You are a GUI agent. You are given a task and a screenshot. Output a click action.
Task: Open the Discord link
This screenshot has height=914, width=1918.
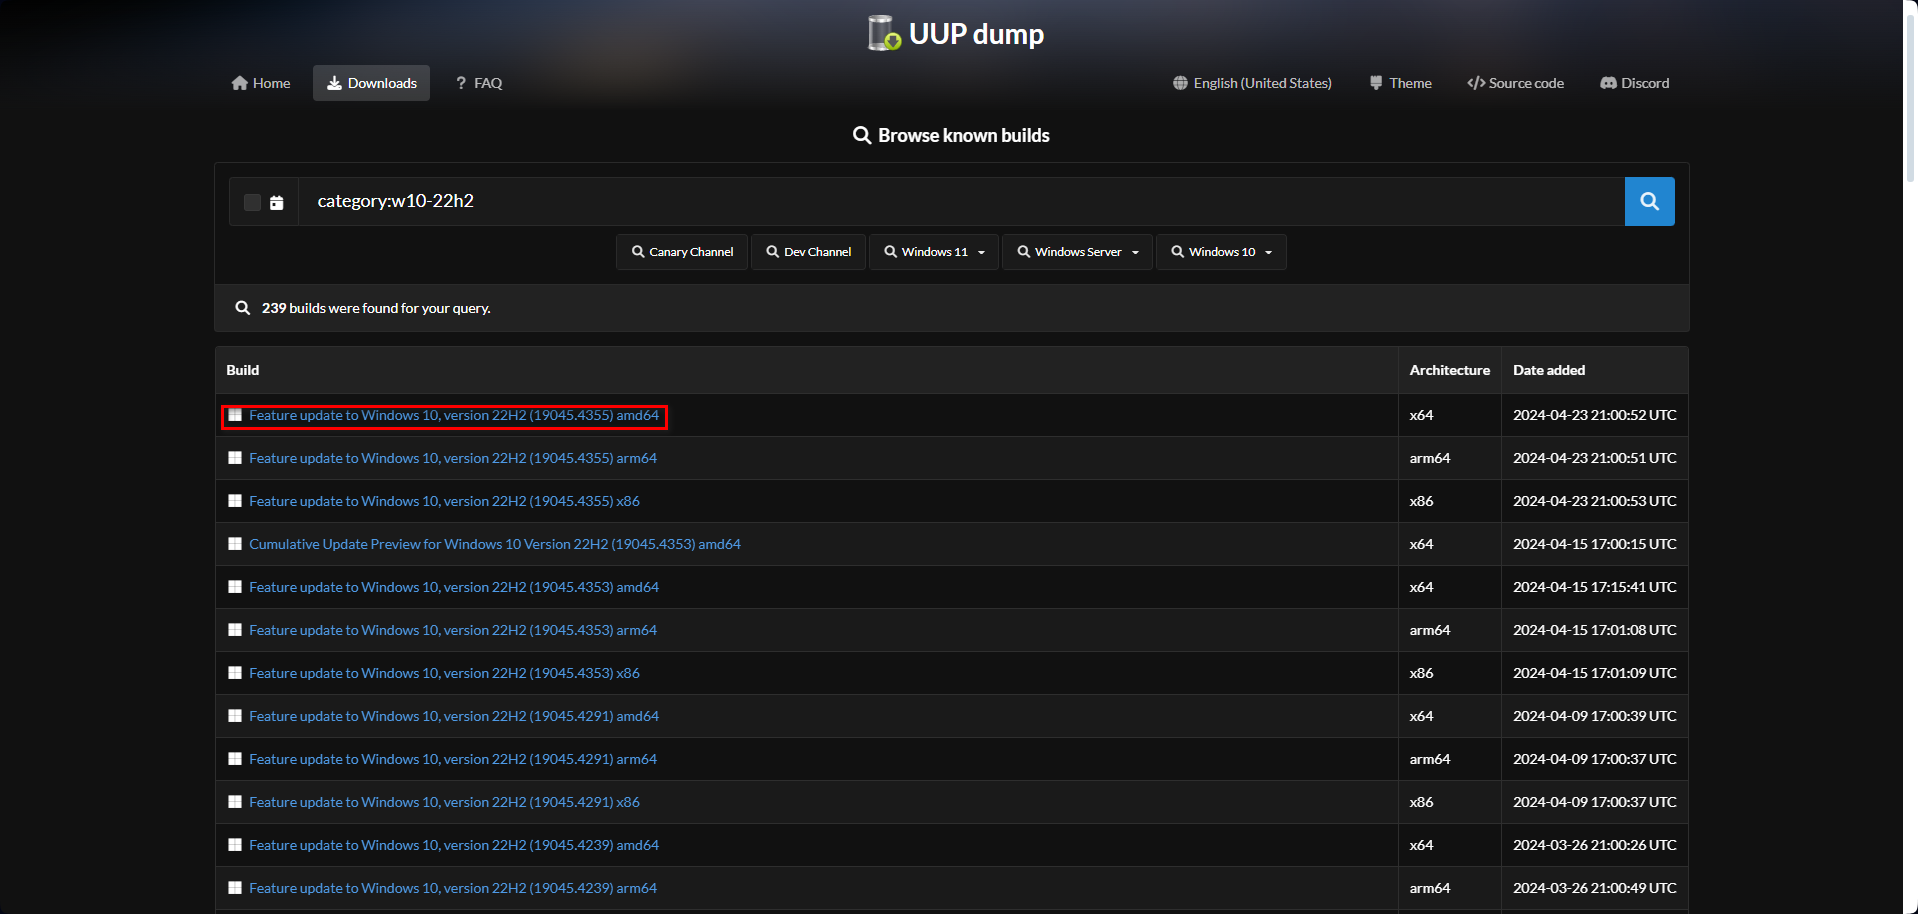1635,83
